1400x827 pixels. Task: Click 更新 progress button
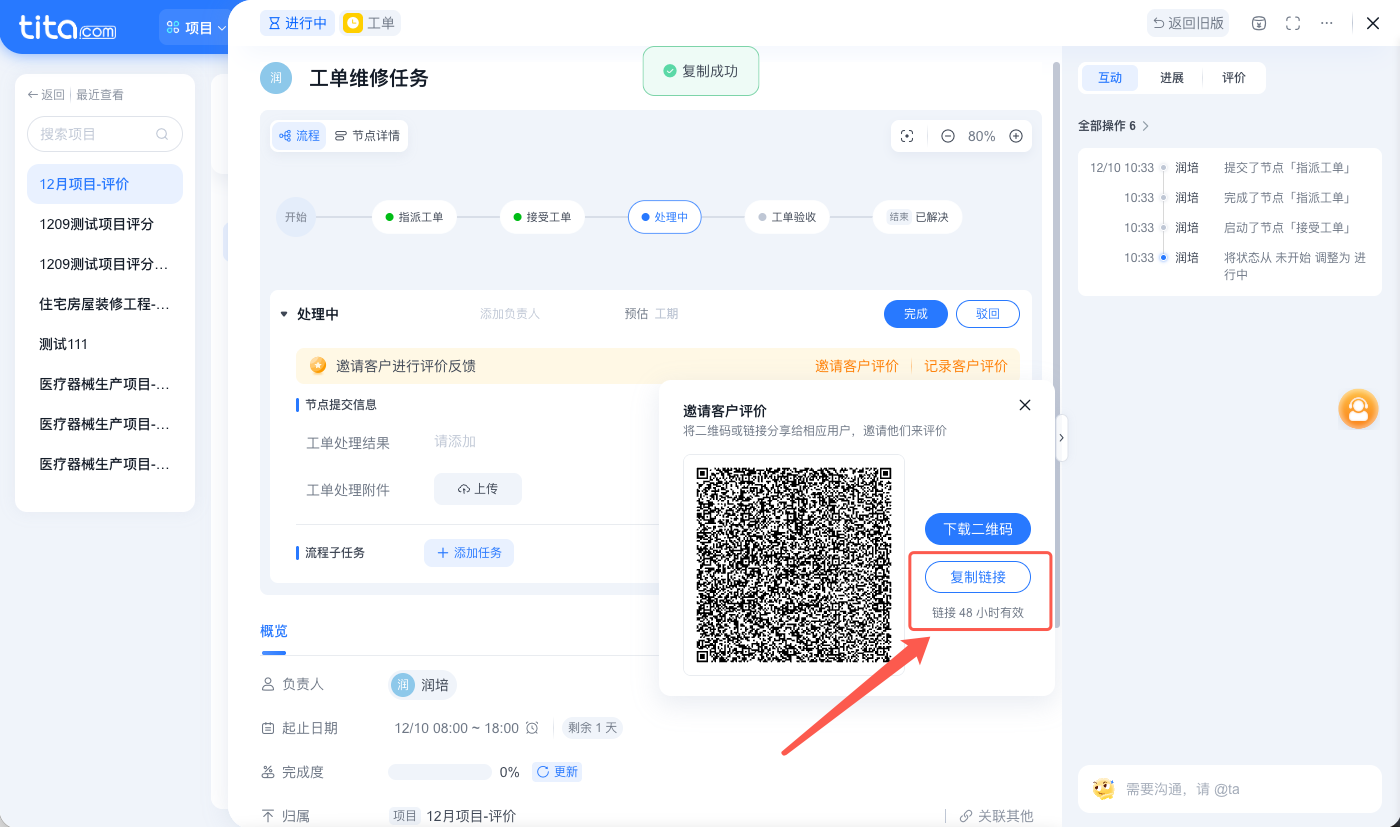[557, 772]
